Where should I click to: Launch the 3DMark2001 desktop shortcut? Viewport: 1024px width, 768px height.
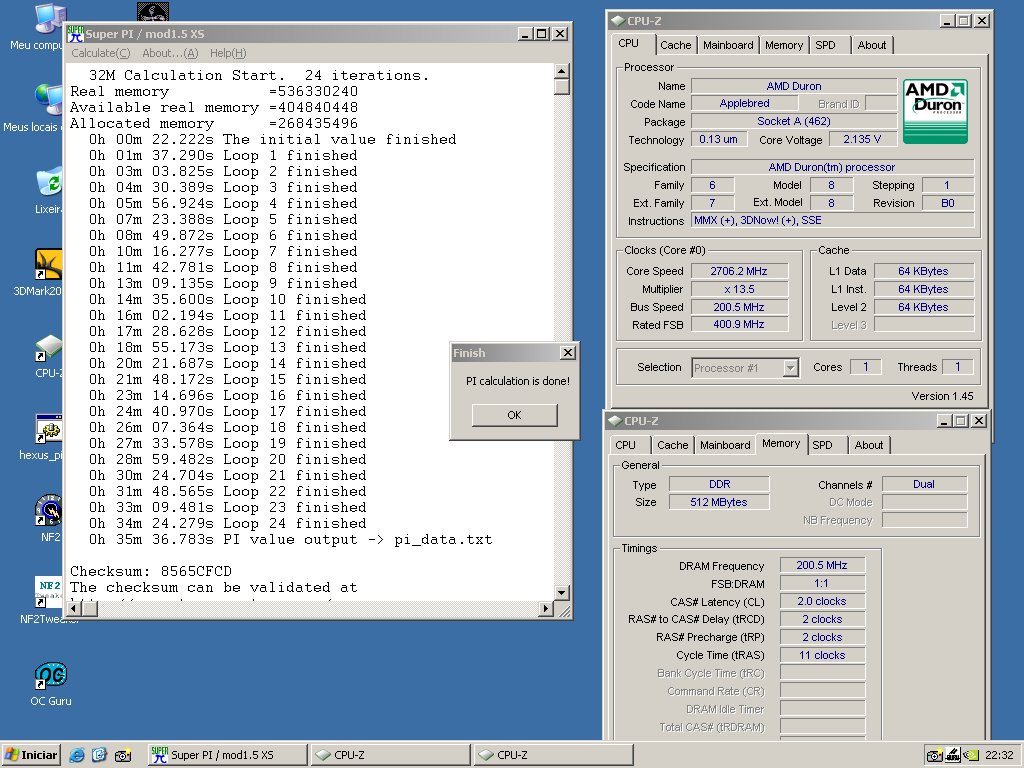(49, 264)
